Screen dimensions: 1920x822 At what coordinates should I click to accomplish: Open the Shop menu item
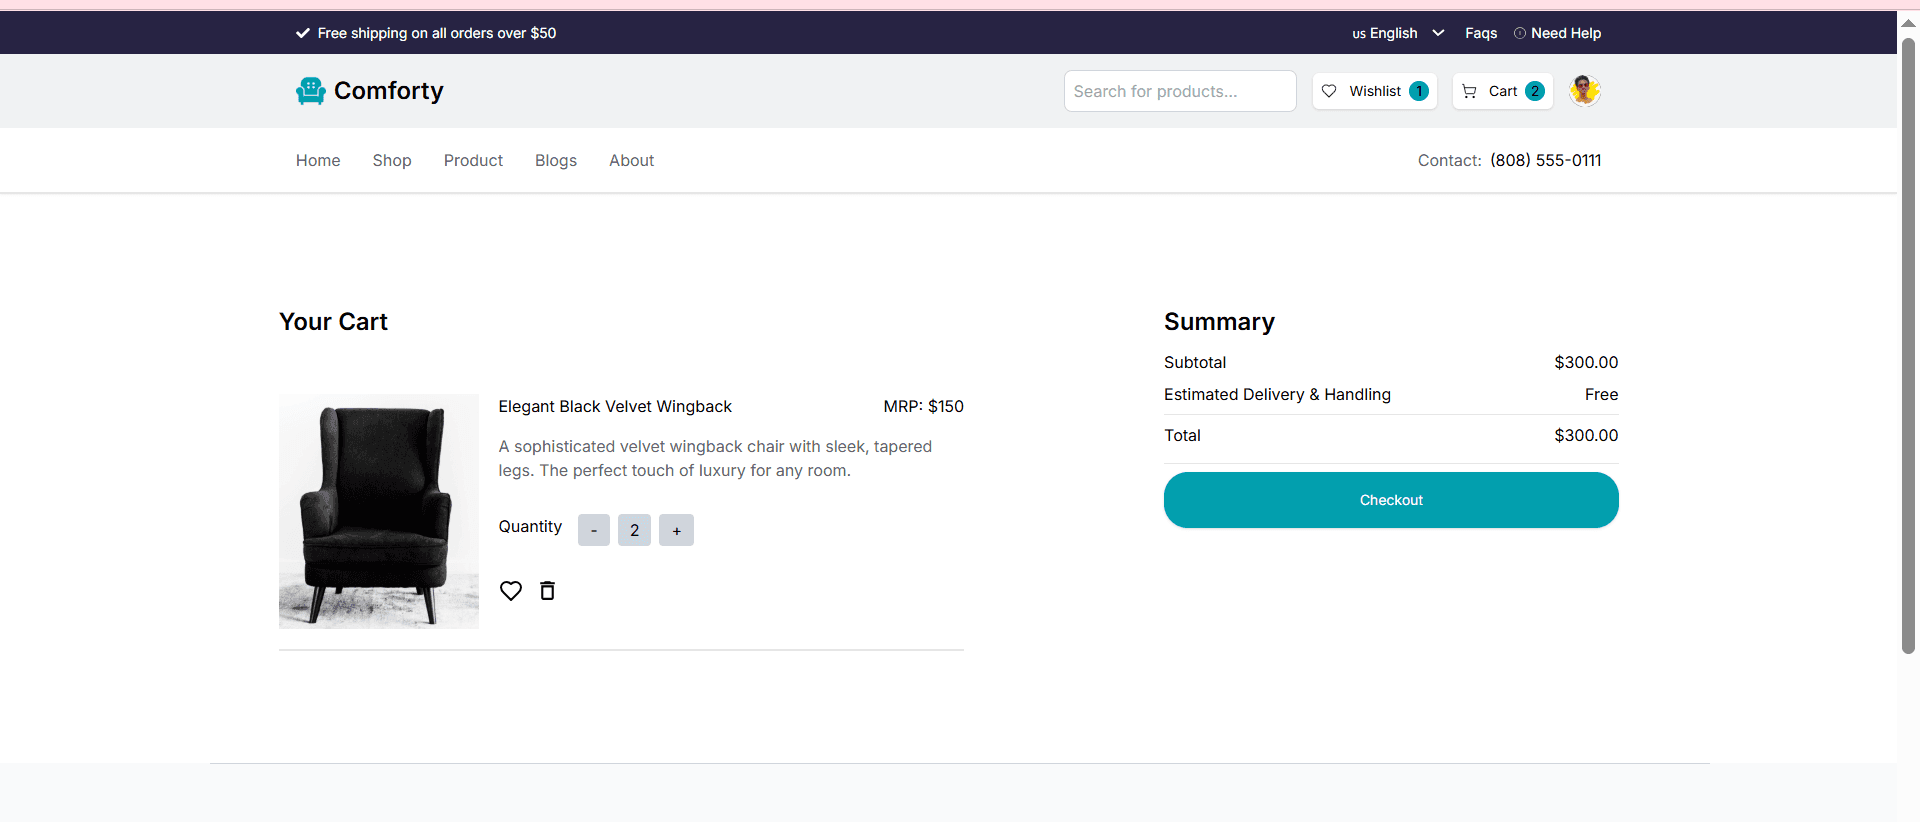pos(392,160)
